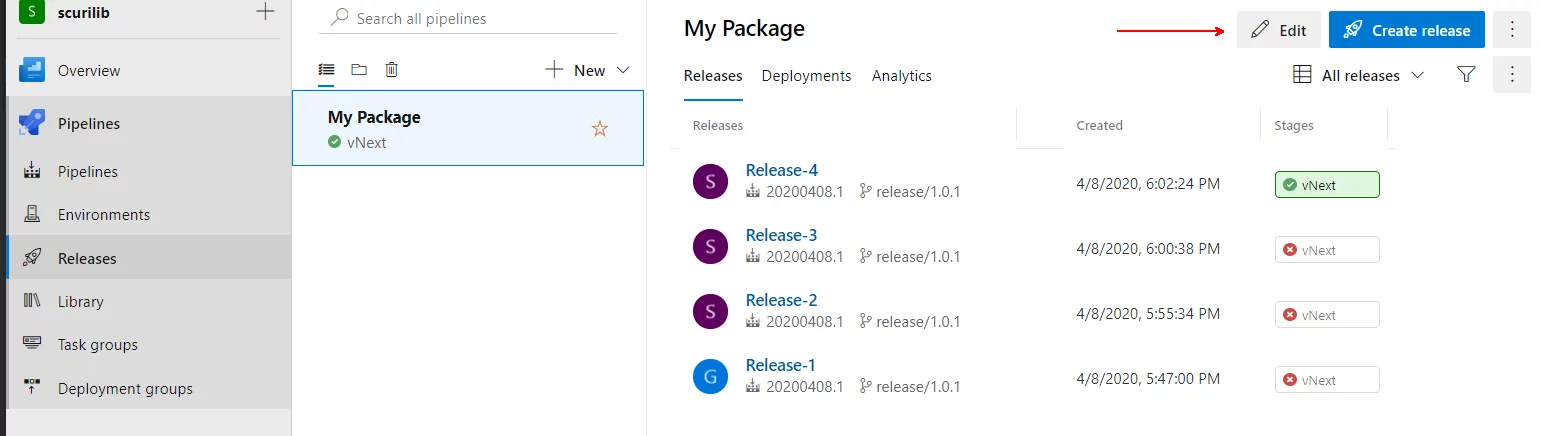1541x436 pixels.
Task: Switch to the Deployments tab
Action: tap(807, 76)
